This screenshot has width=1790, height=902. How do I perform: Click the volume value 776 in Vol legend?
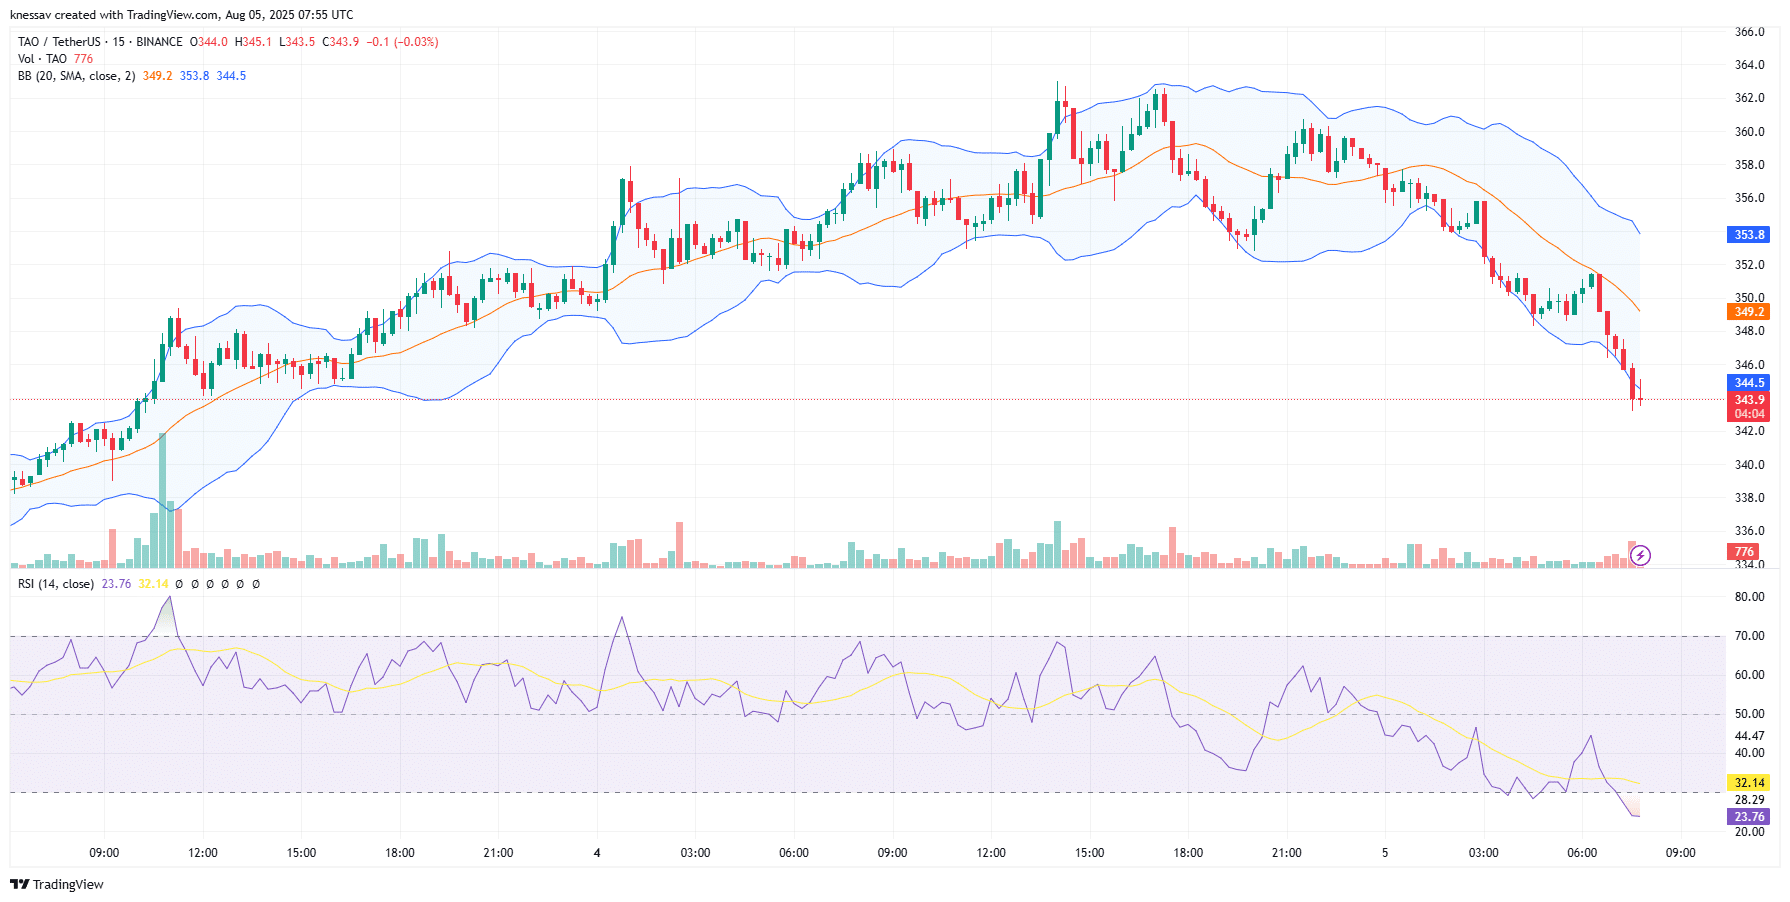pyautogui.click(x=83, y=59)
